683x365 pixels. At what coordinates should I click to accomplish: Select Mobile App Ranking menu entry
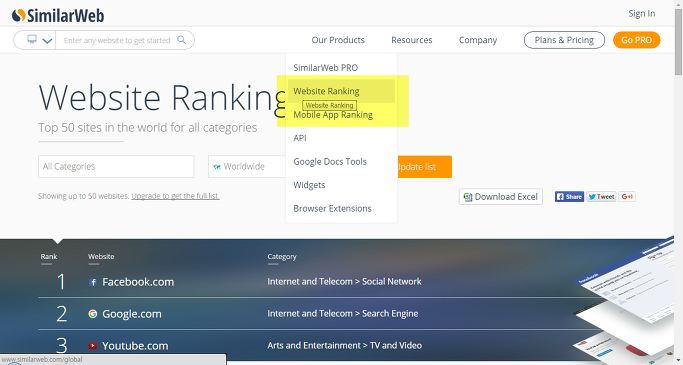(333, 115)
